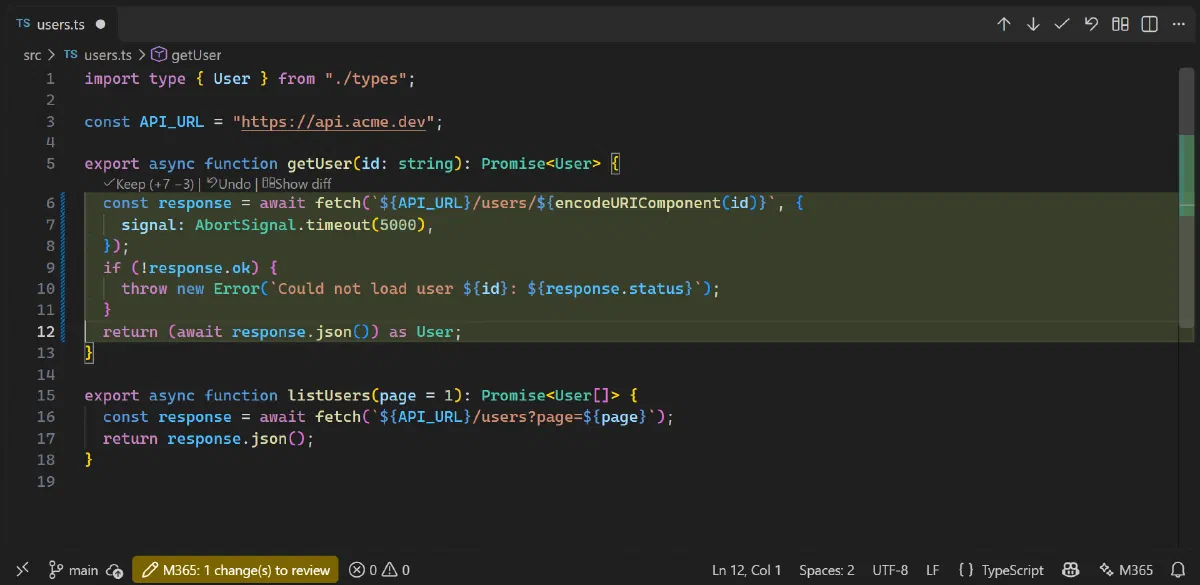Split the editor to the right
Screen dimensions: 1200x585
pyautogui.click(x=1150, y=24)
